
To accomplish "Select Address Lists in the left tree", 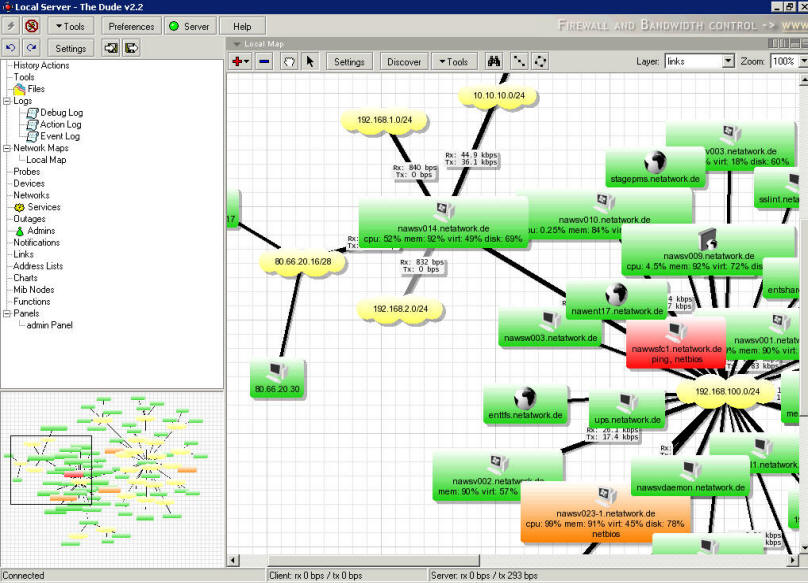I will click(38, 266).
